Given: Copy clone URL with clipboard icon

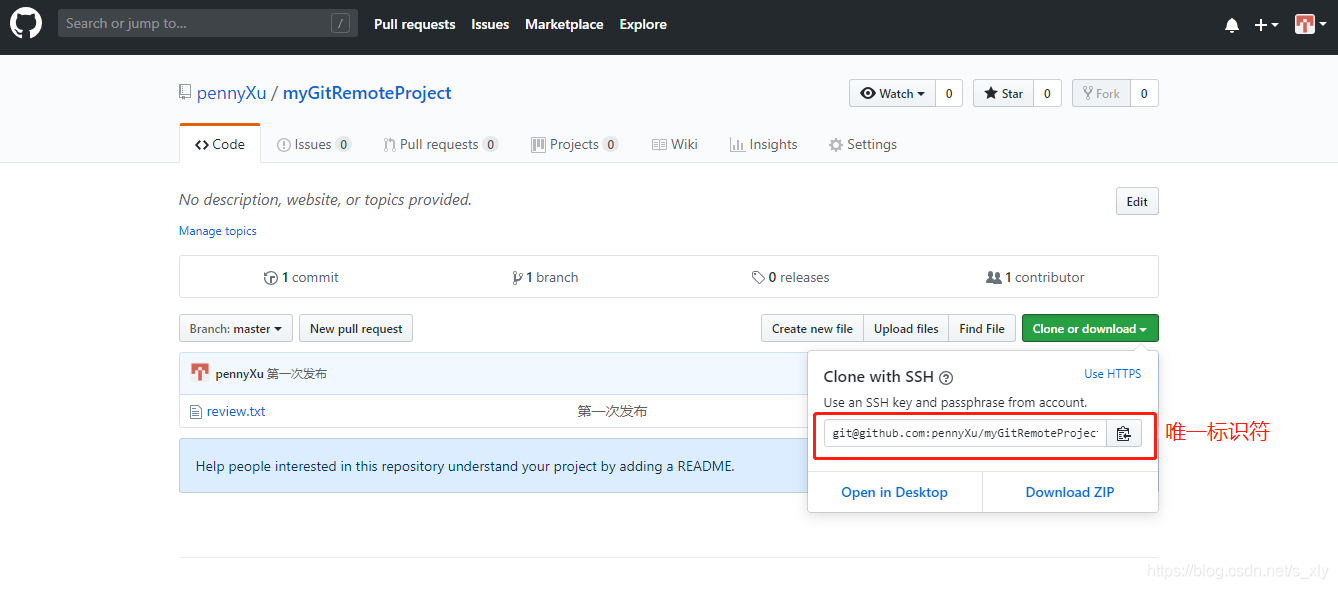Looking at the screenshot, I should point(1124,433).
